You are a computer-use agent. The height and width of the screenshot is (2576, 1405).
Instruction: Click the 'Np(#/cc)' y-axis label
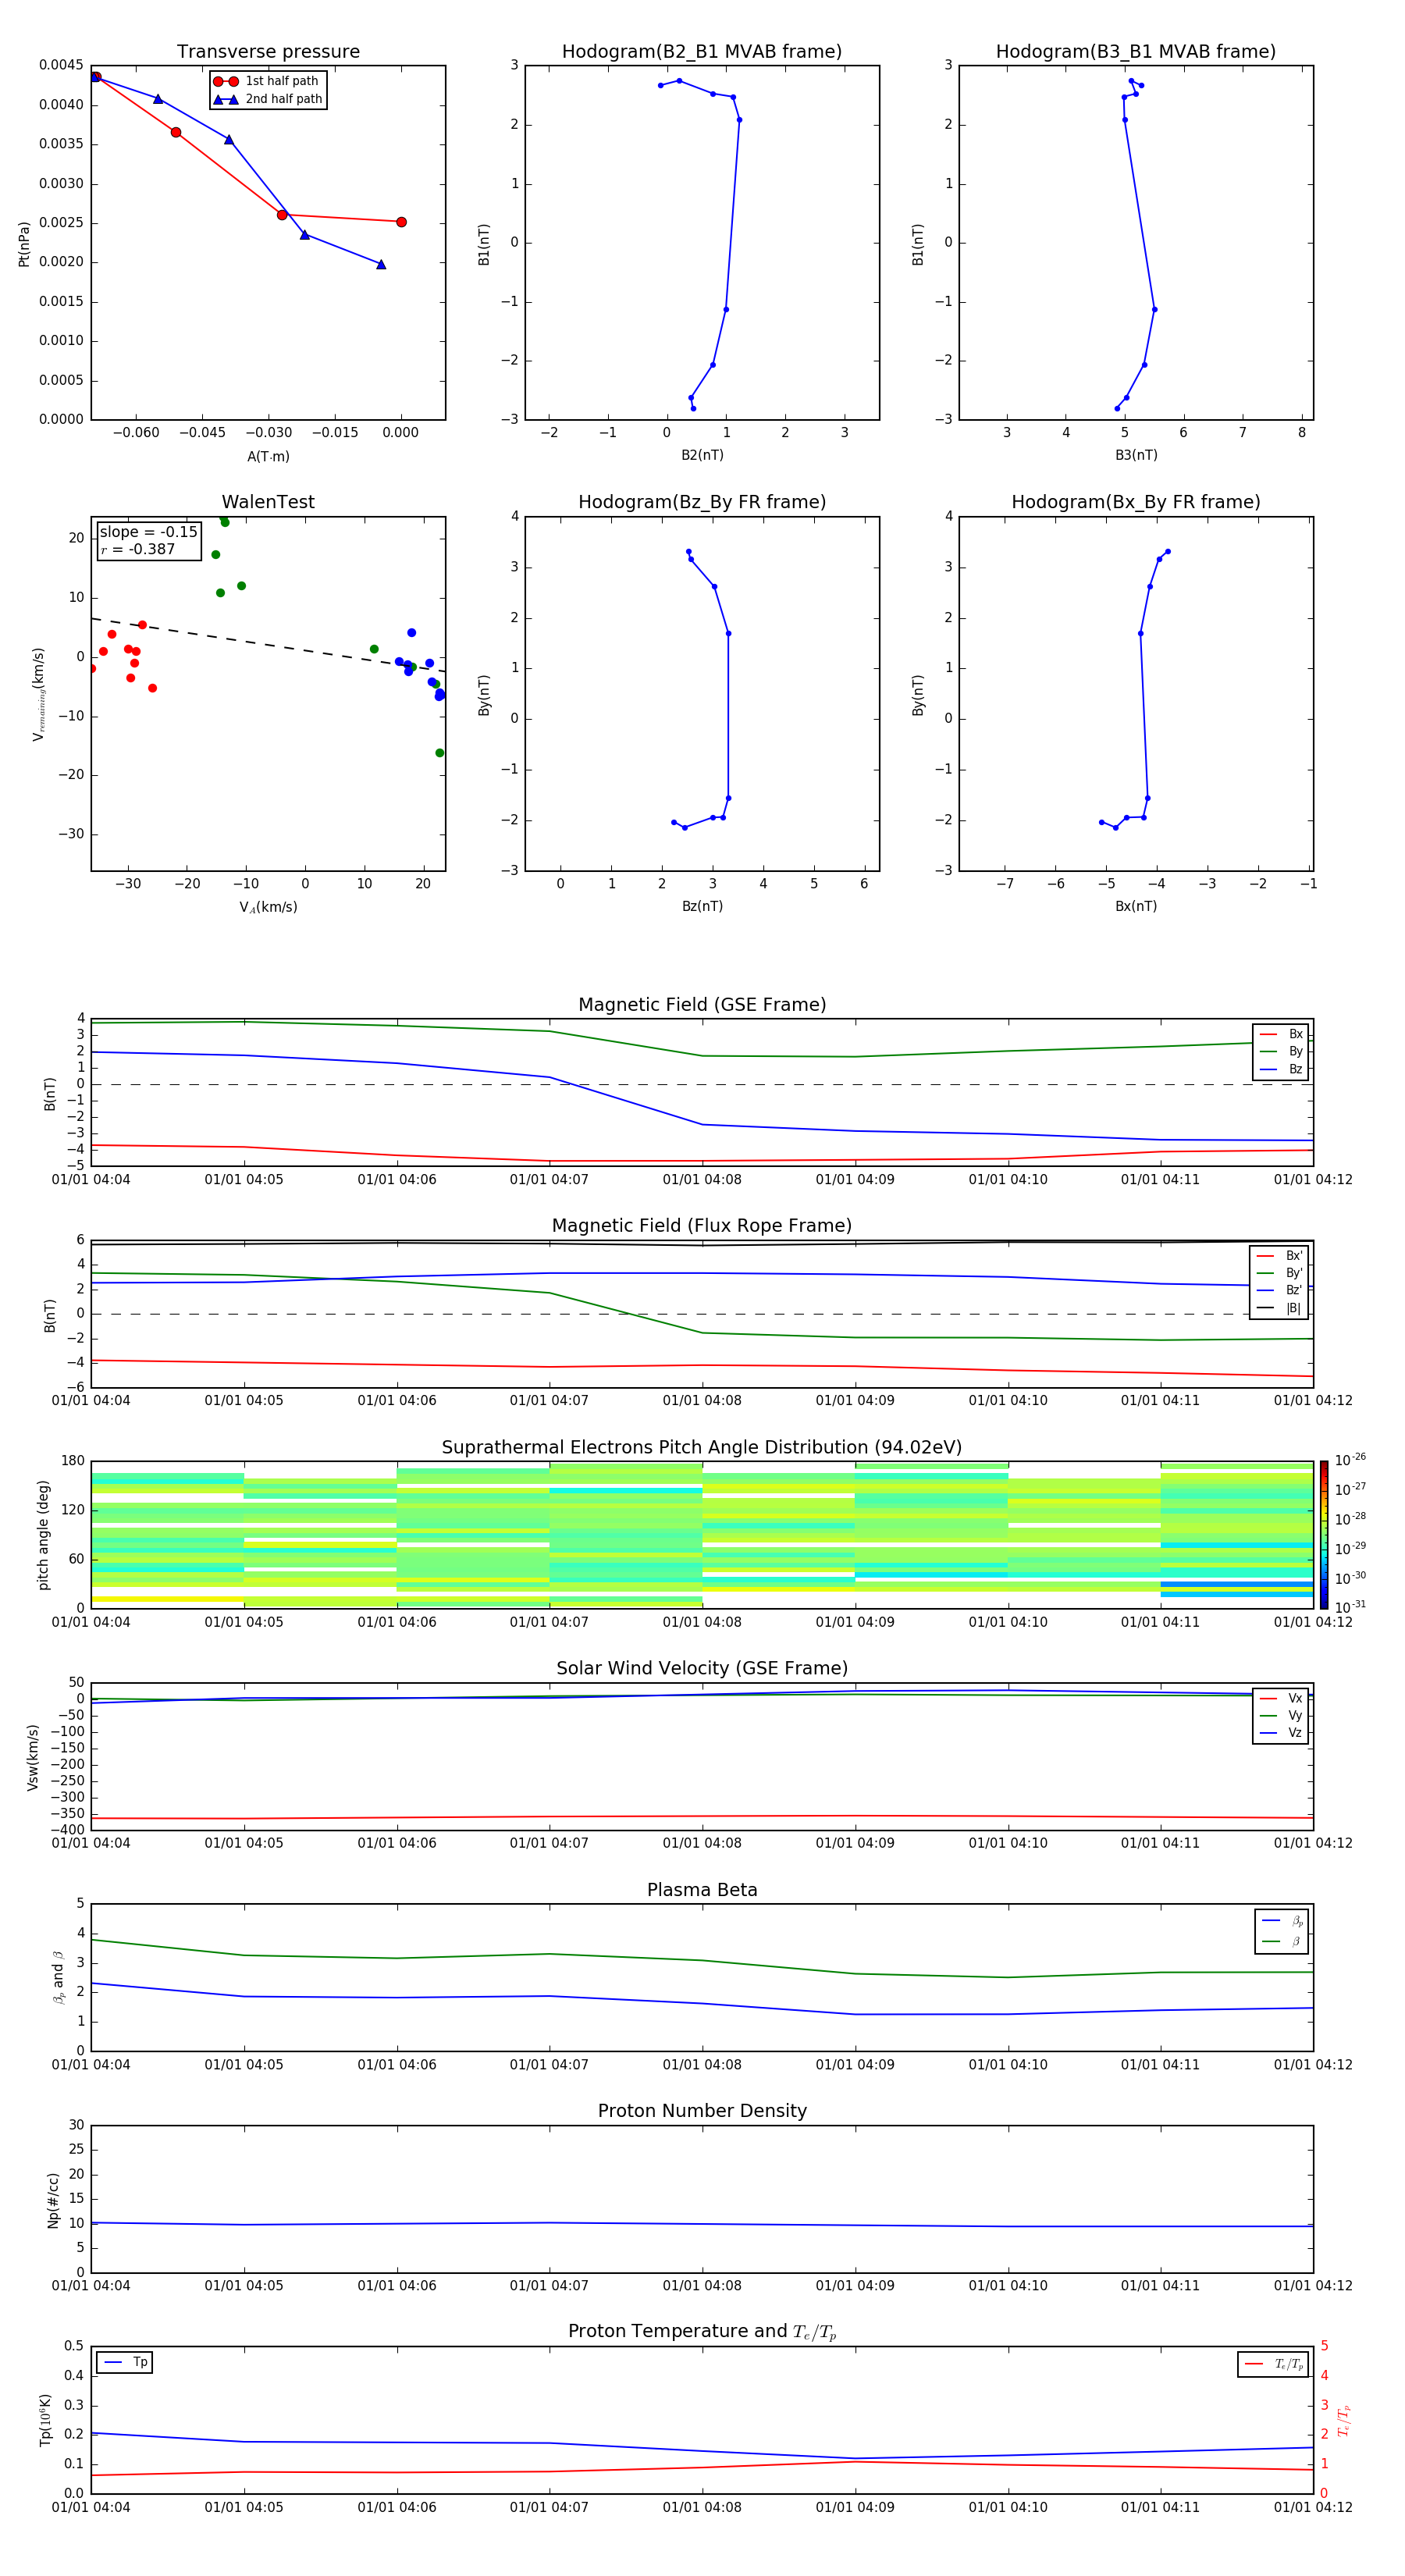(x=53, y=2200)
